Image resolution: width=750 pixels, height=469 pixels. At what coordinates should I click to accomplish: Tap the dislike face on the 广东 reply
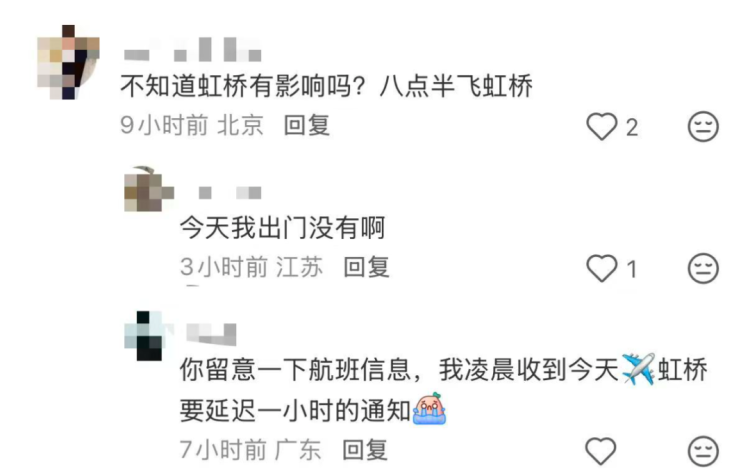click(x=703, y=450)
